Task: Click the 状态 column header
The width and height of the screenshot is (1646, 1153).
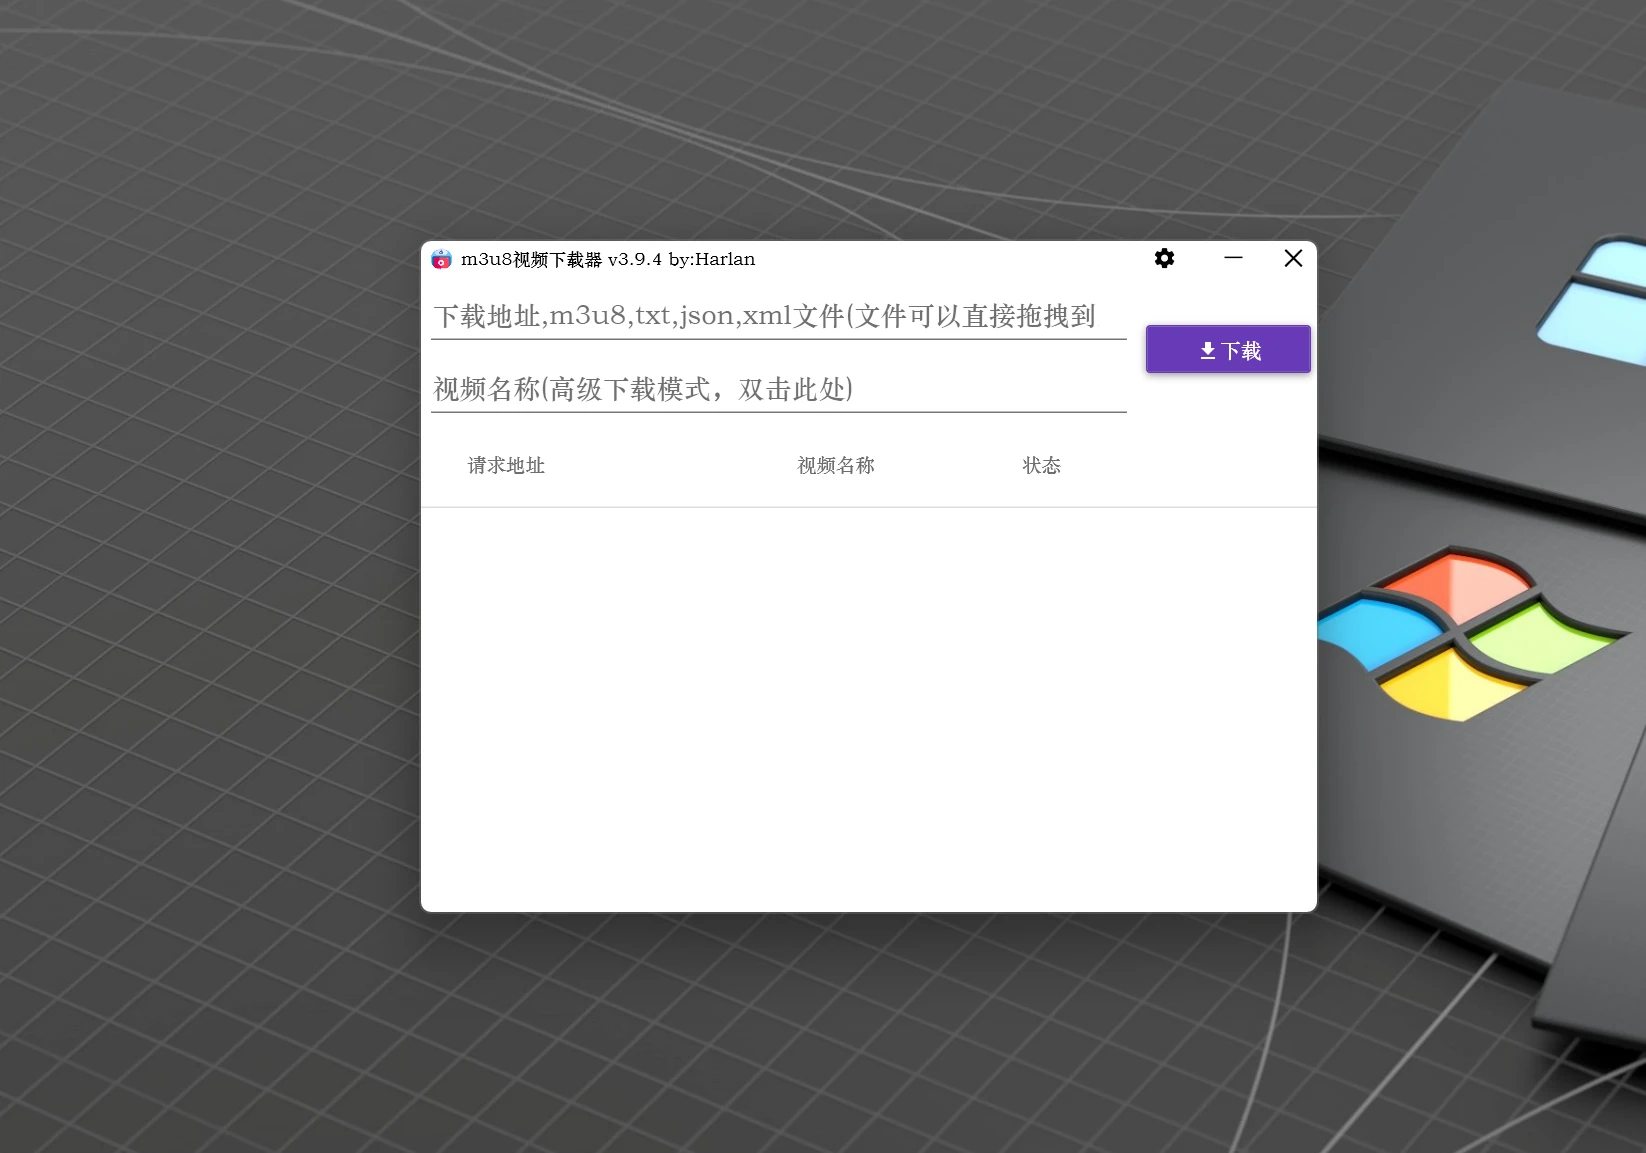Action: (1041, 465)
